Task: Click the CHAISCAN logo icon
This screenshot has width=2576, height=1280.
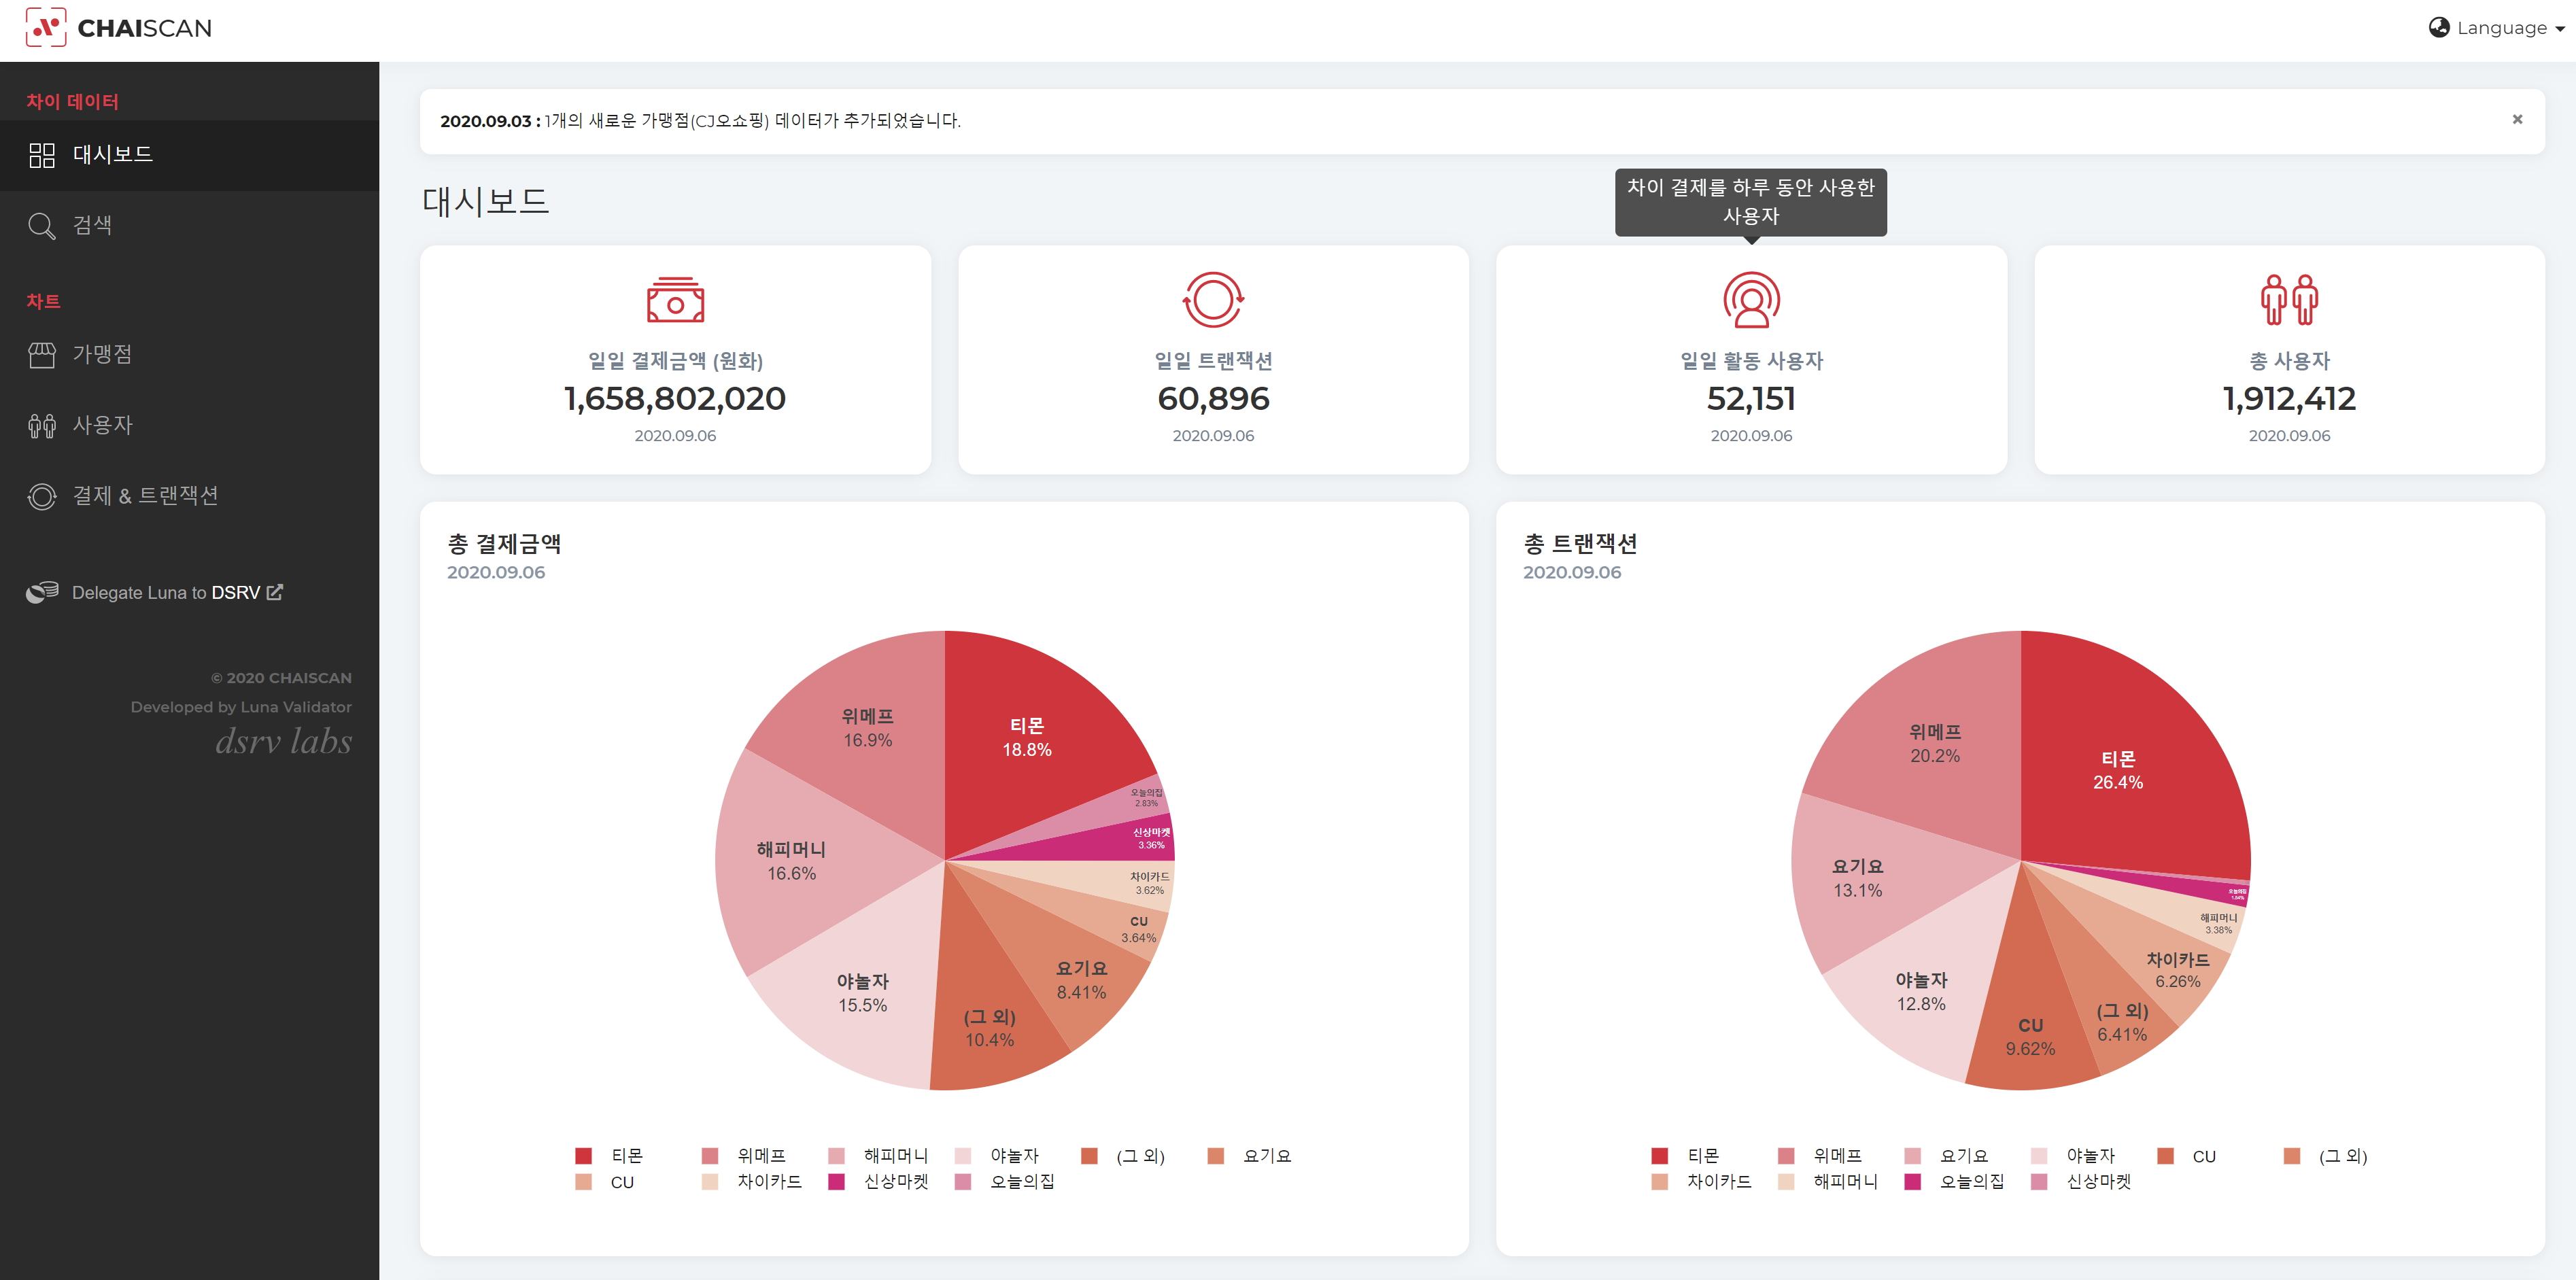Action: point(45,27)
